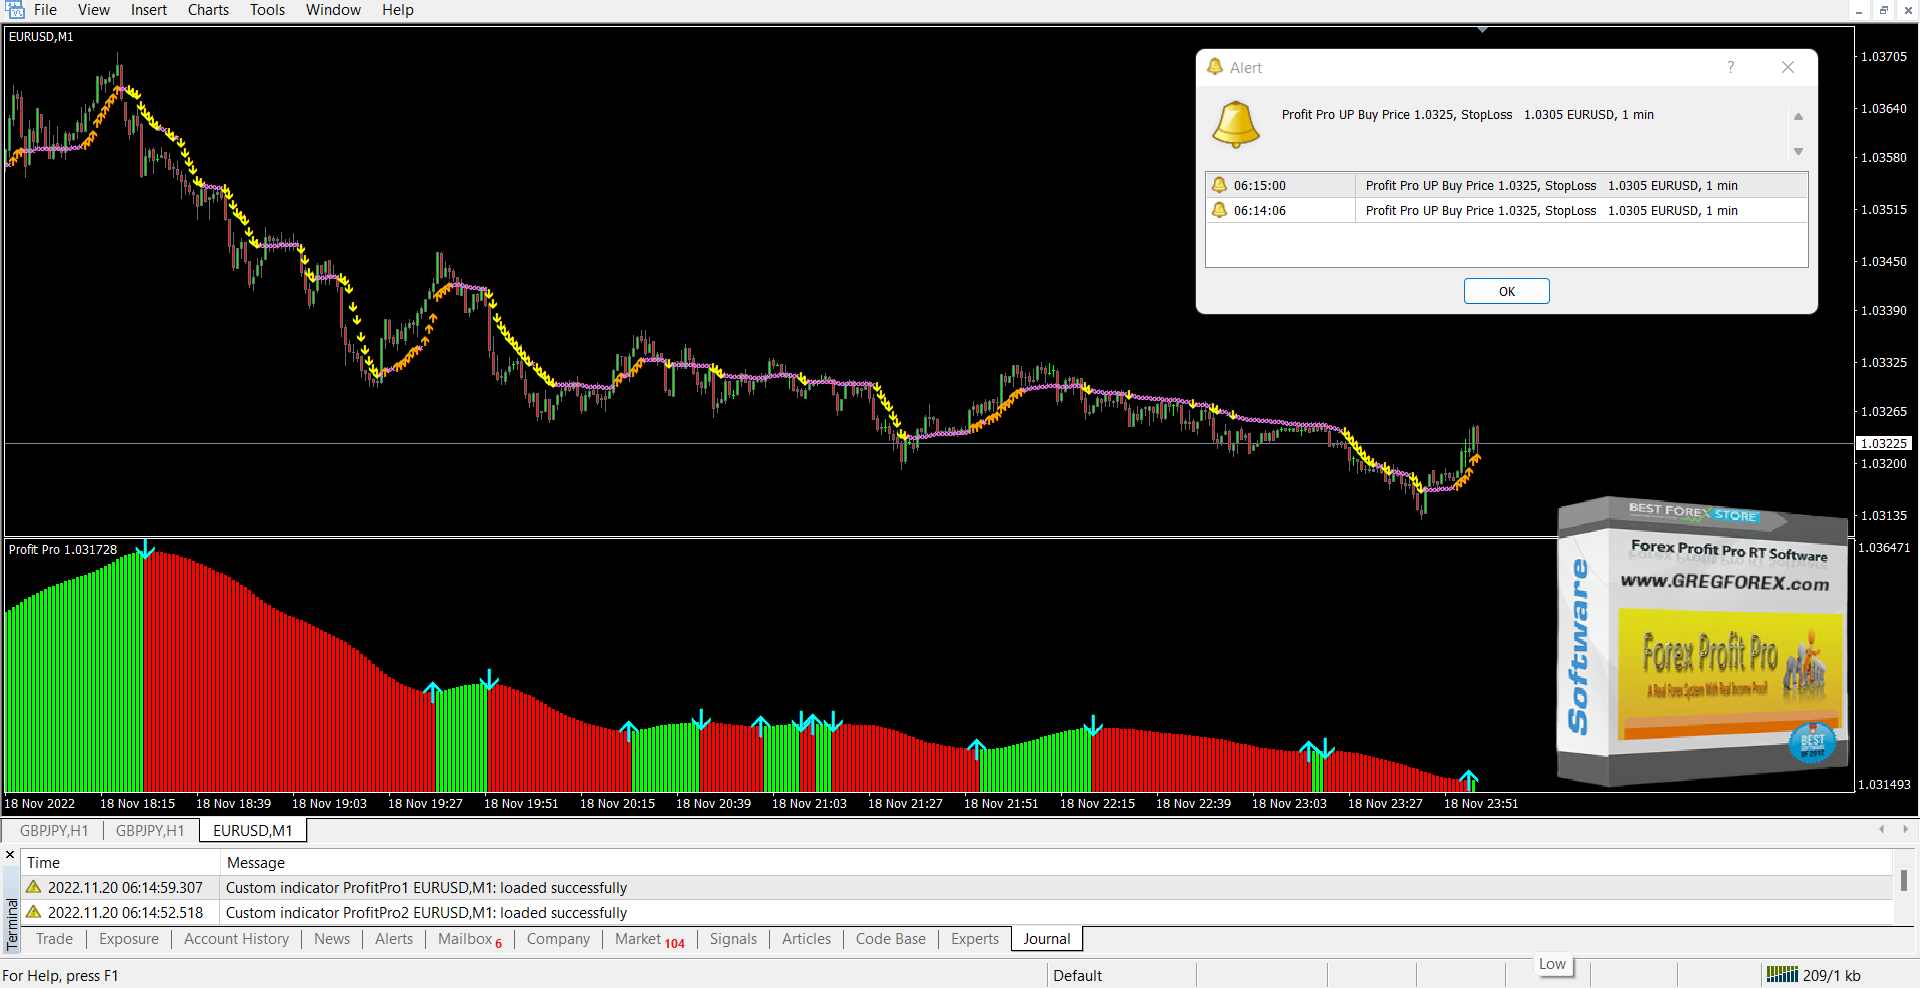Open the Tools menu
This screenshot has width=1920, height=988.
pyautogui.click(x=267, y=10)
